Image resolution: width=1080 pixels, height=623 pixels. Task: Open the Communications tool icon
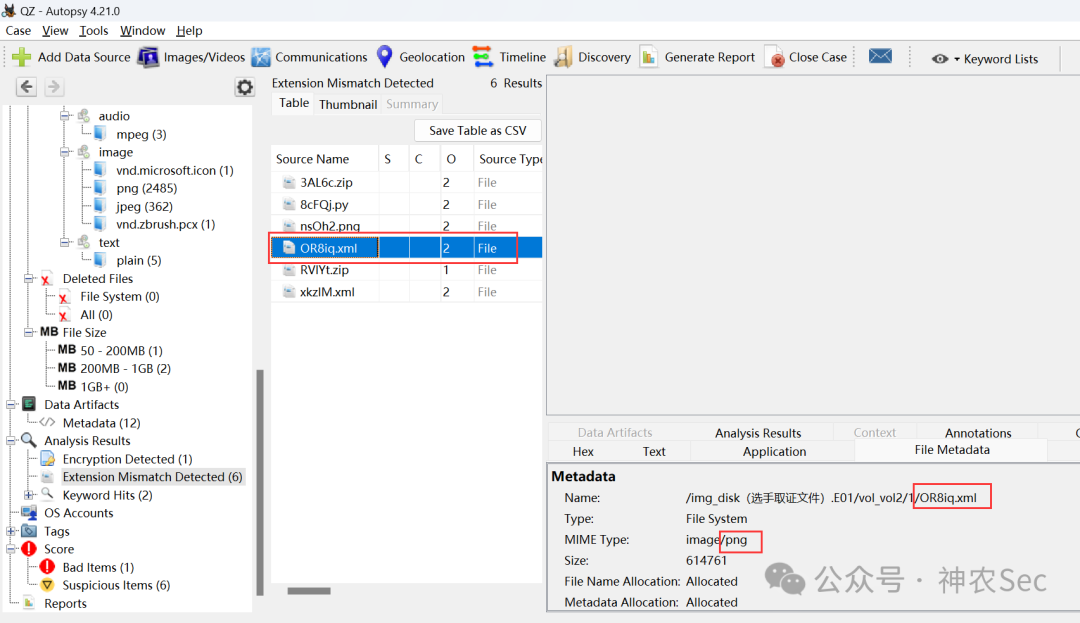tap(260, 57)
